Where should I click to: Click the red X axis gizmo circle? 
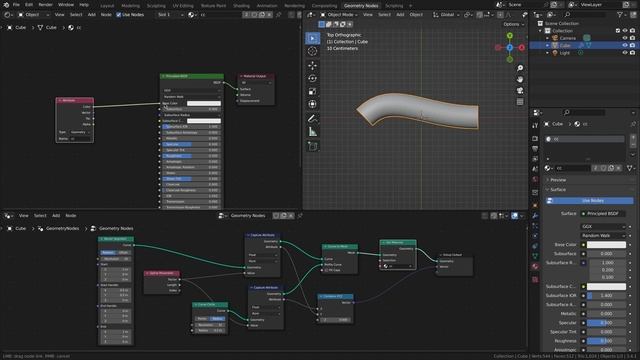522,48
